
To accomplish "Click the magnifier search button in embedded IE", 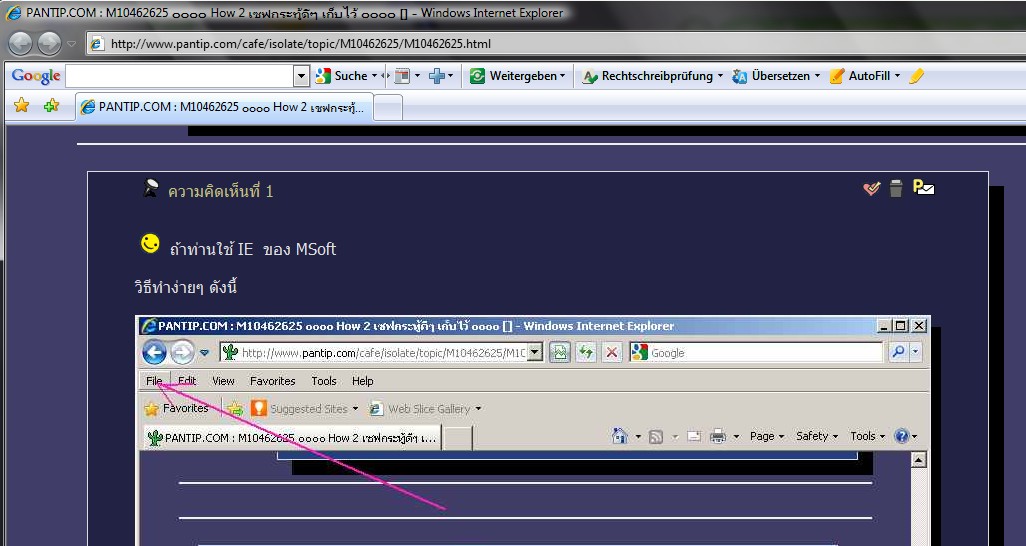I will pos(898,352).
